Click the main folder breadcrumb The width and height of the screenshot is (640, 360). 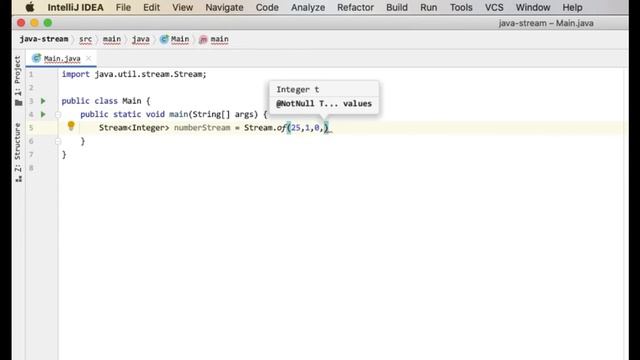tap(111, 39)
